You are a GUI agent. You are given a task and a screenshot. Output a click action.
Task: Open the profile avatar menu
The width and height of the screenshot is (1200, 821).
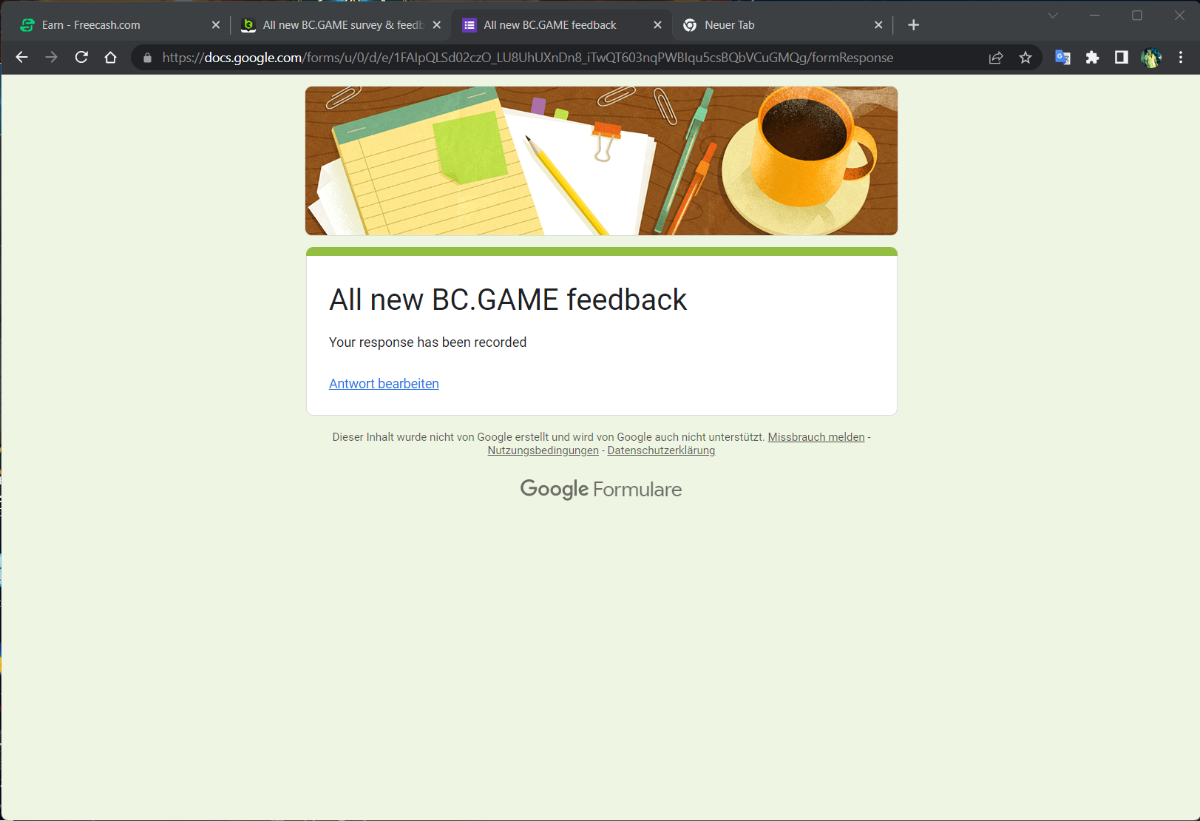click(1151, 58)
